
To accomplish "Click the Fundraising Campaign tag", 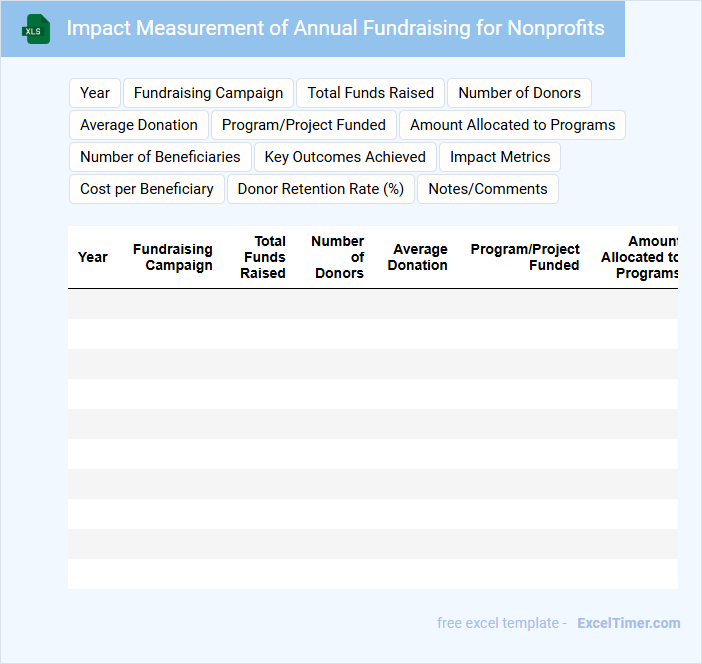I will click(x=208, y=93).
